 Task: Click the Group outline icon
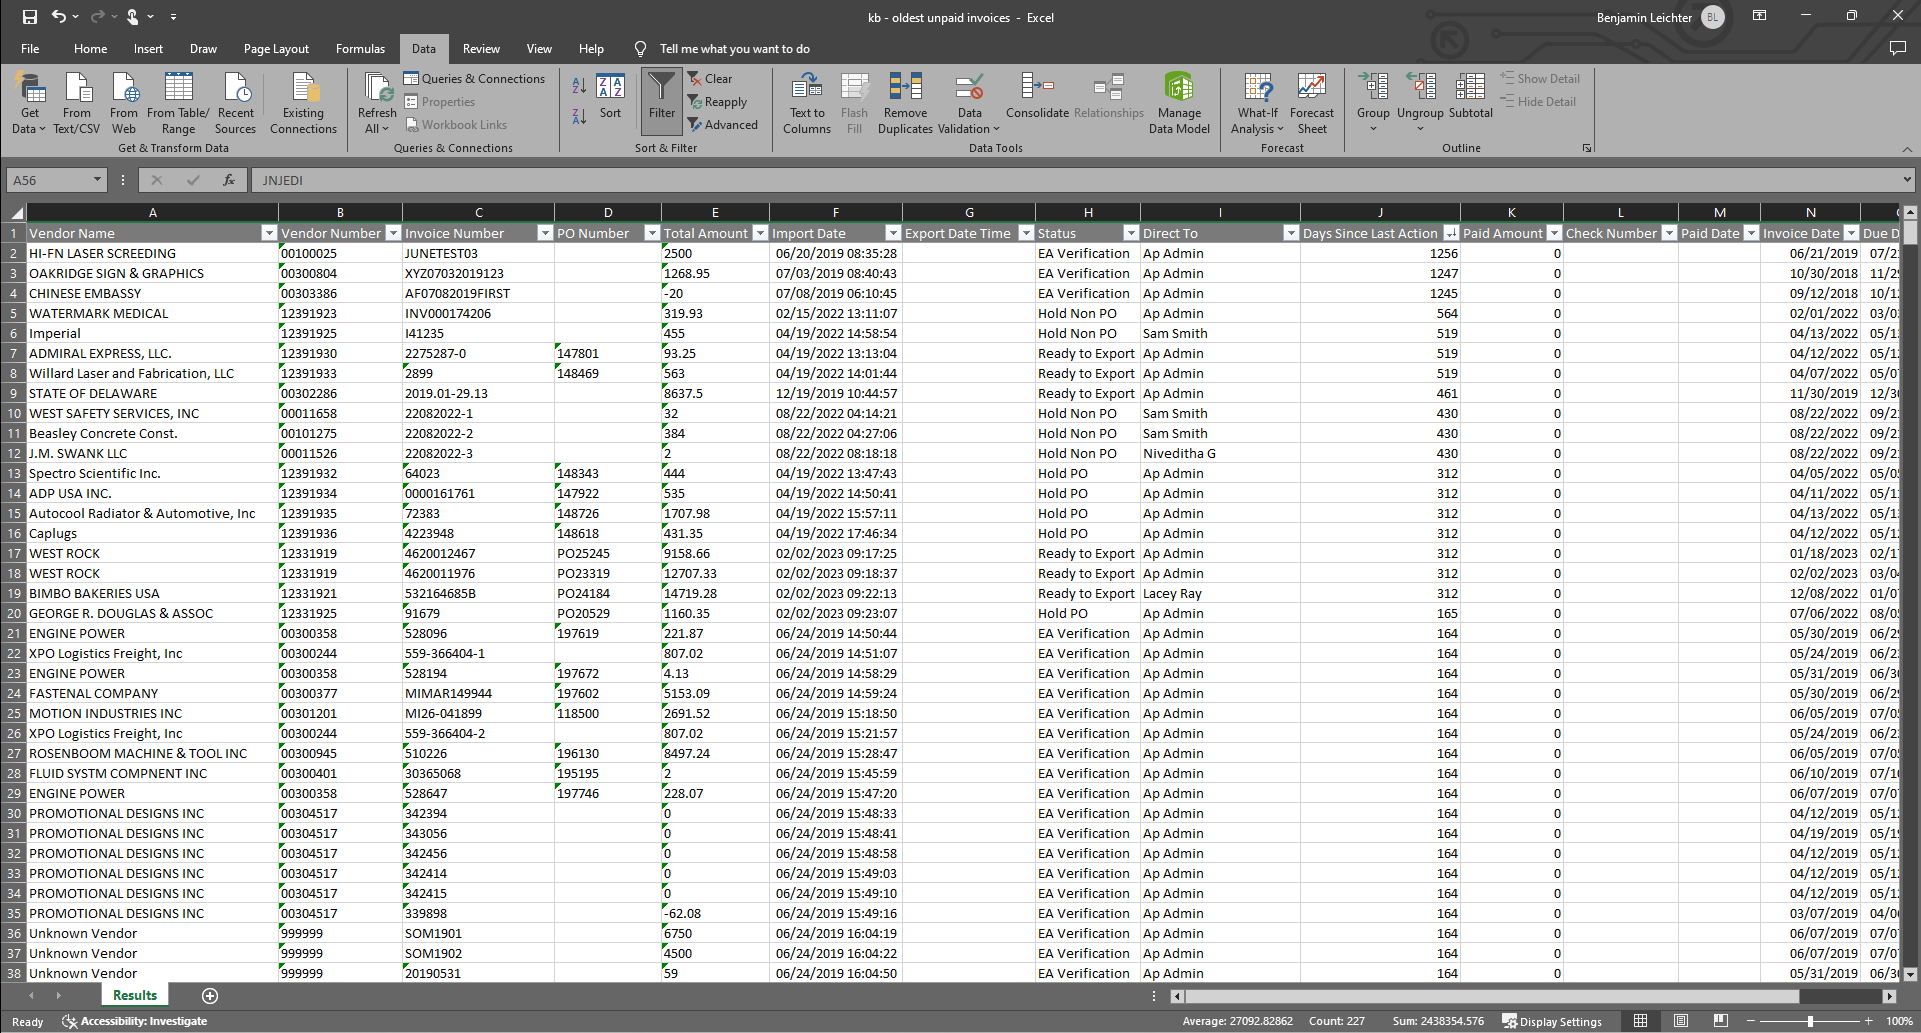tap(1373, 102)
